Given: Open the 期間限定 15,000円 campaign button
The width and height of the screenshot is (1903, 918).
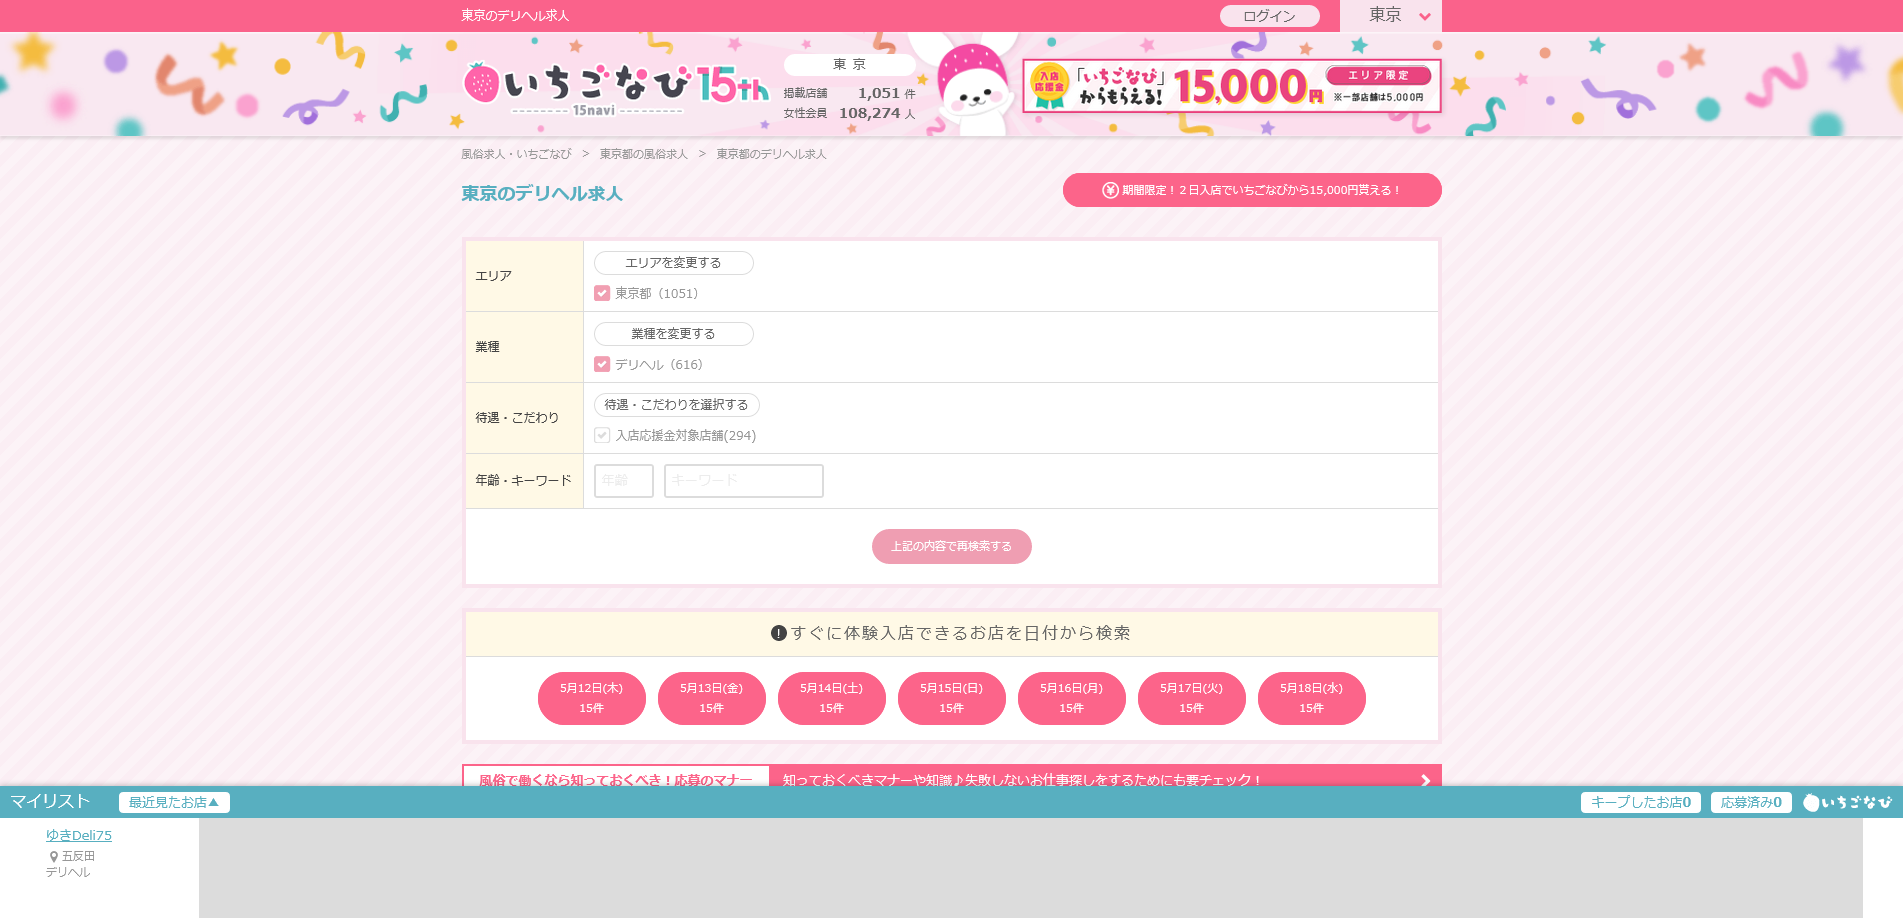Looking at the screenshot, I should (1252, 190).
